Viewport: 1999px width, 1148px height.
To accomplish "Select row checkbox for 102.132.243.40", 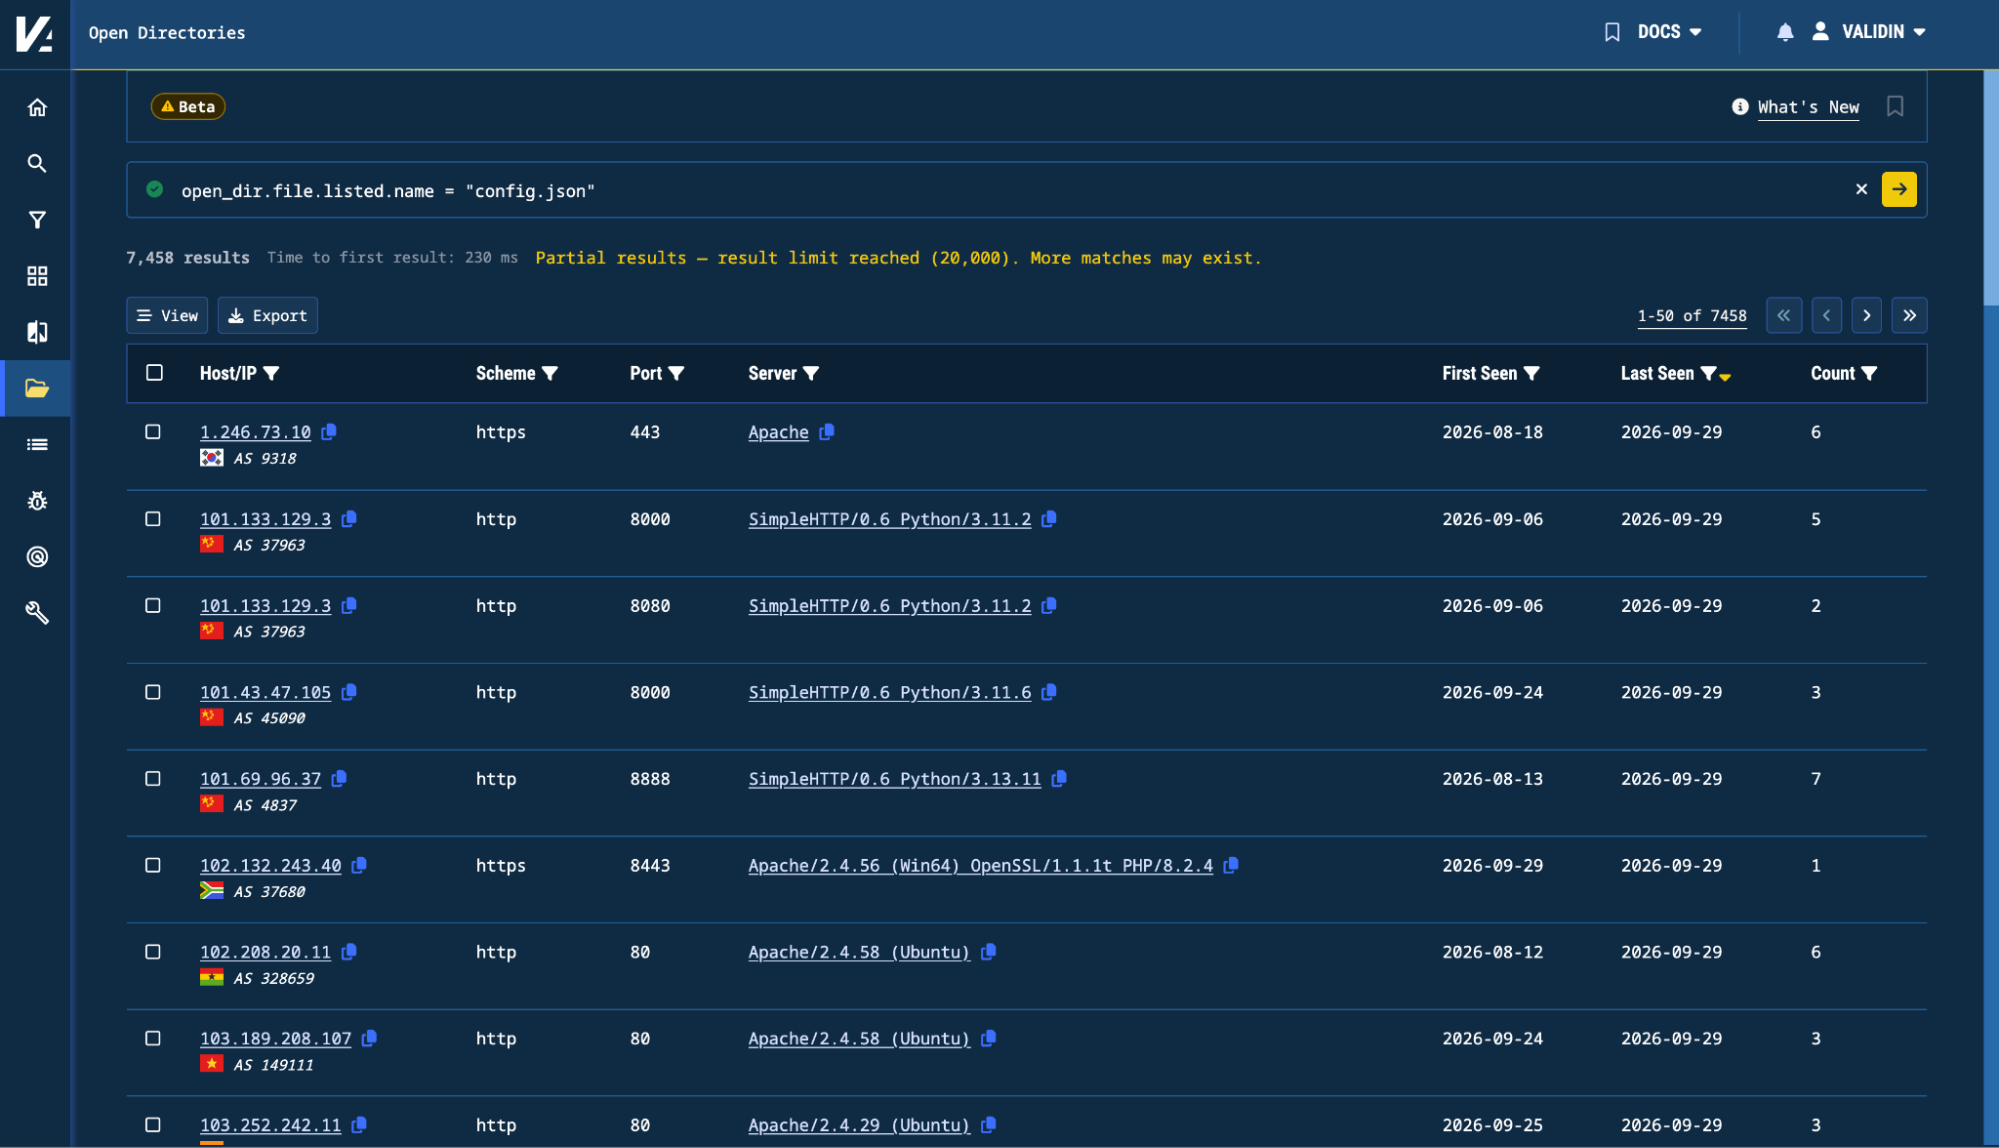I will 153,865.
